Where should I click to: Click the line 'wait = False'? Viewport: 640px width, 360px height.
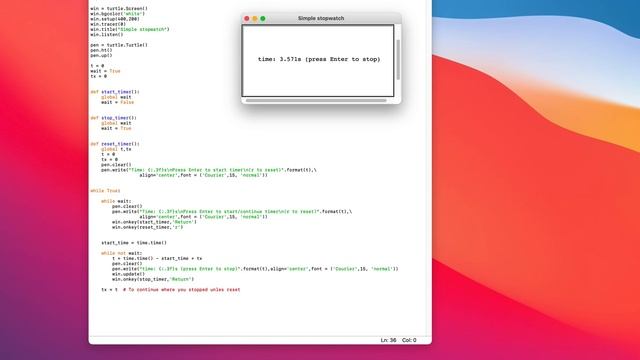pos(118,102)
